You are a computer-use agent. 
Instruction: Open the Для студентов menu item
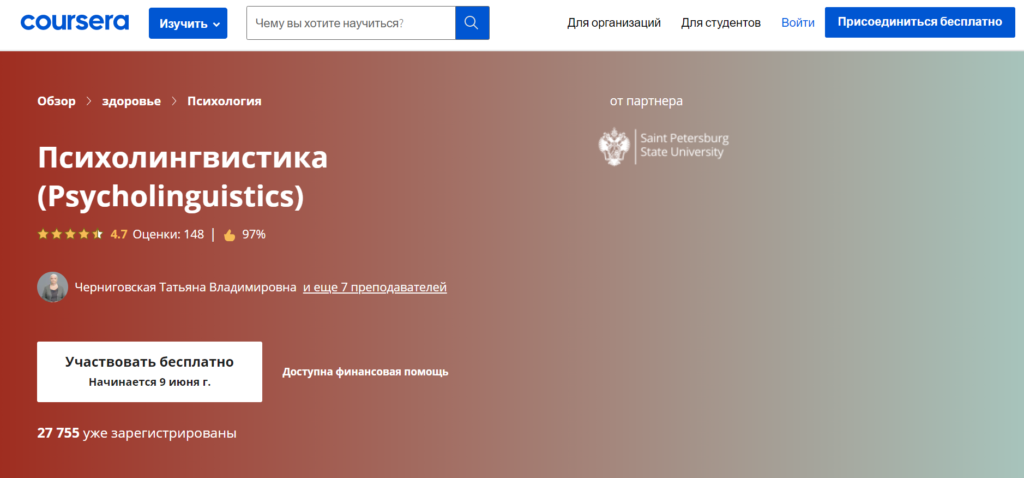[x=721, y=22]
